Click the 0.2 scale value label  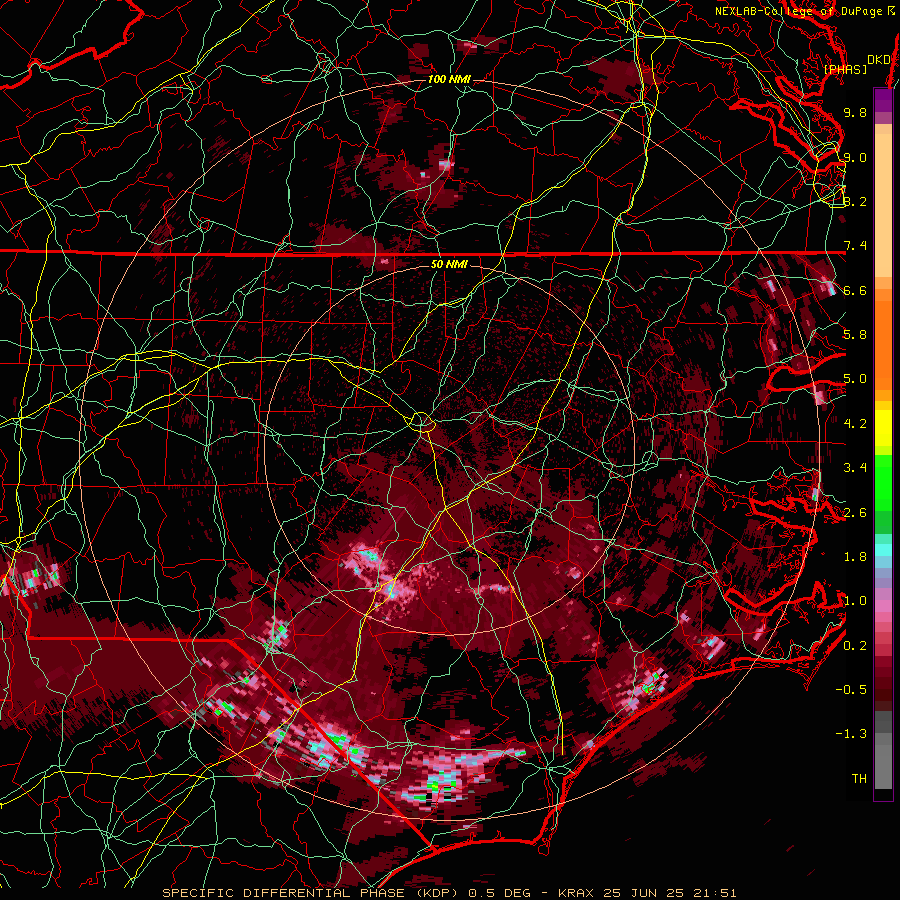pyautogui.click(x=855, y=646)
